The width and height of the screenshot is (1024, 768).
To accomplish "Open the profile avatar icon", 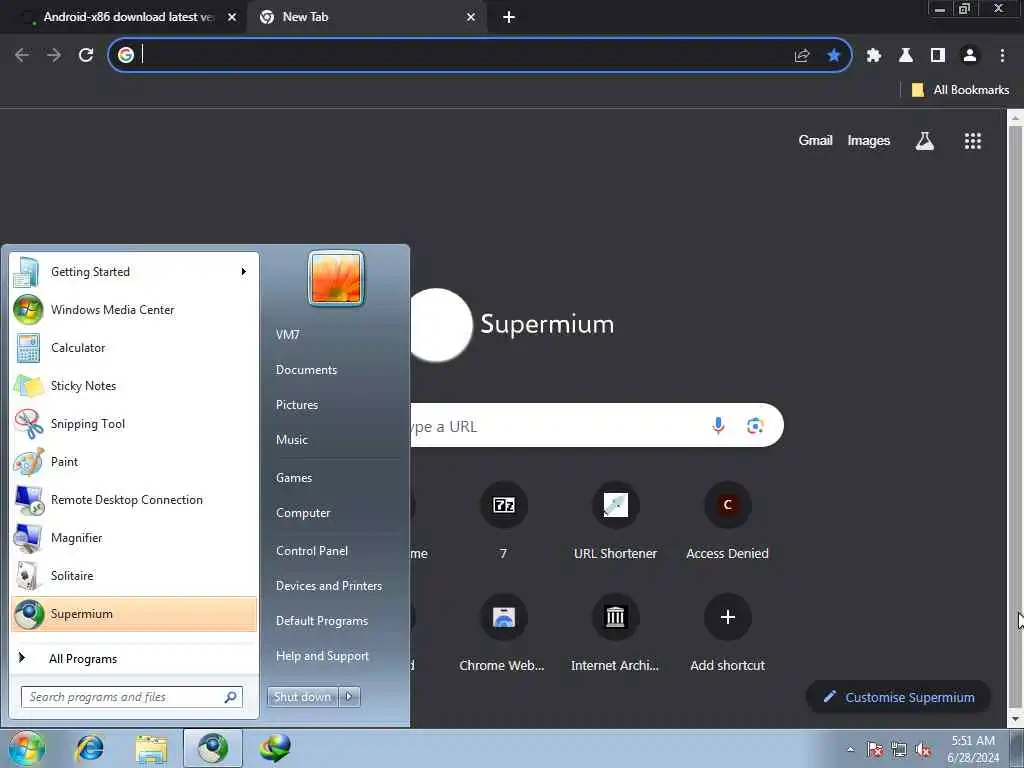I will point(970,56).
